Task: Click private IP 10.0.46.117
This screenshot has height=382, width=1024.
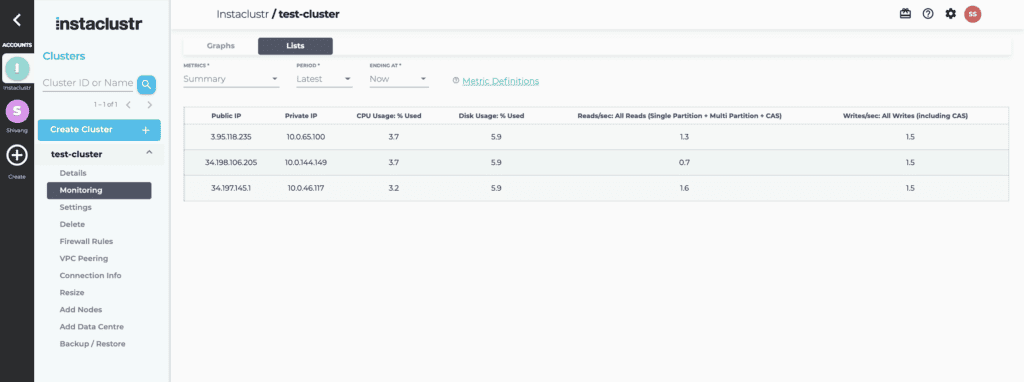Action: [x=306, y=188]
